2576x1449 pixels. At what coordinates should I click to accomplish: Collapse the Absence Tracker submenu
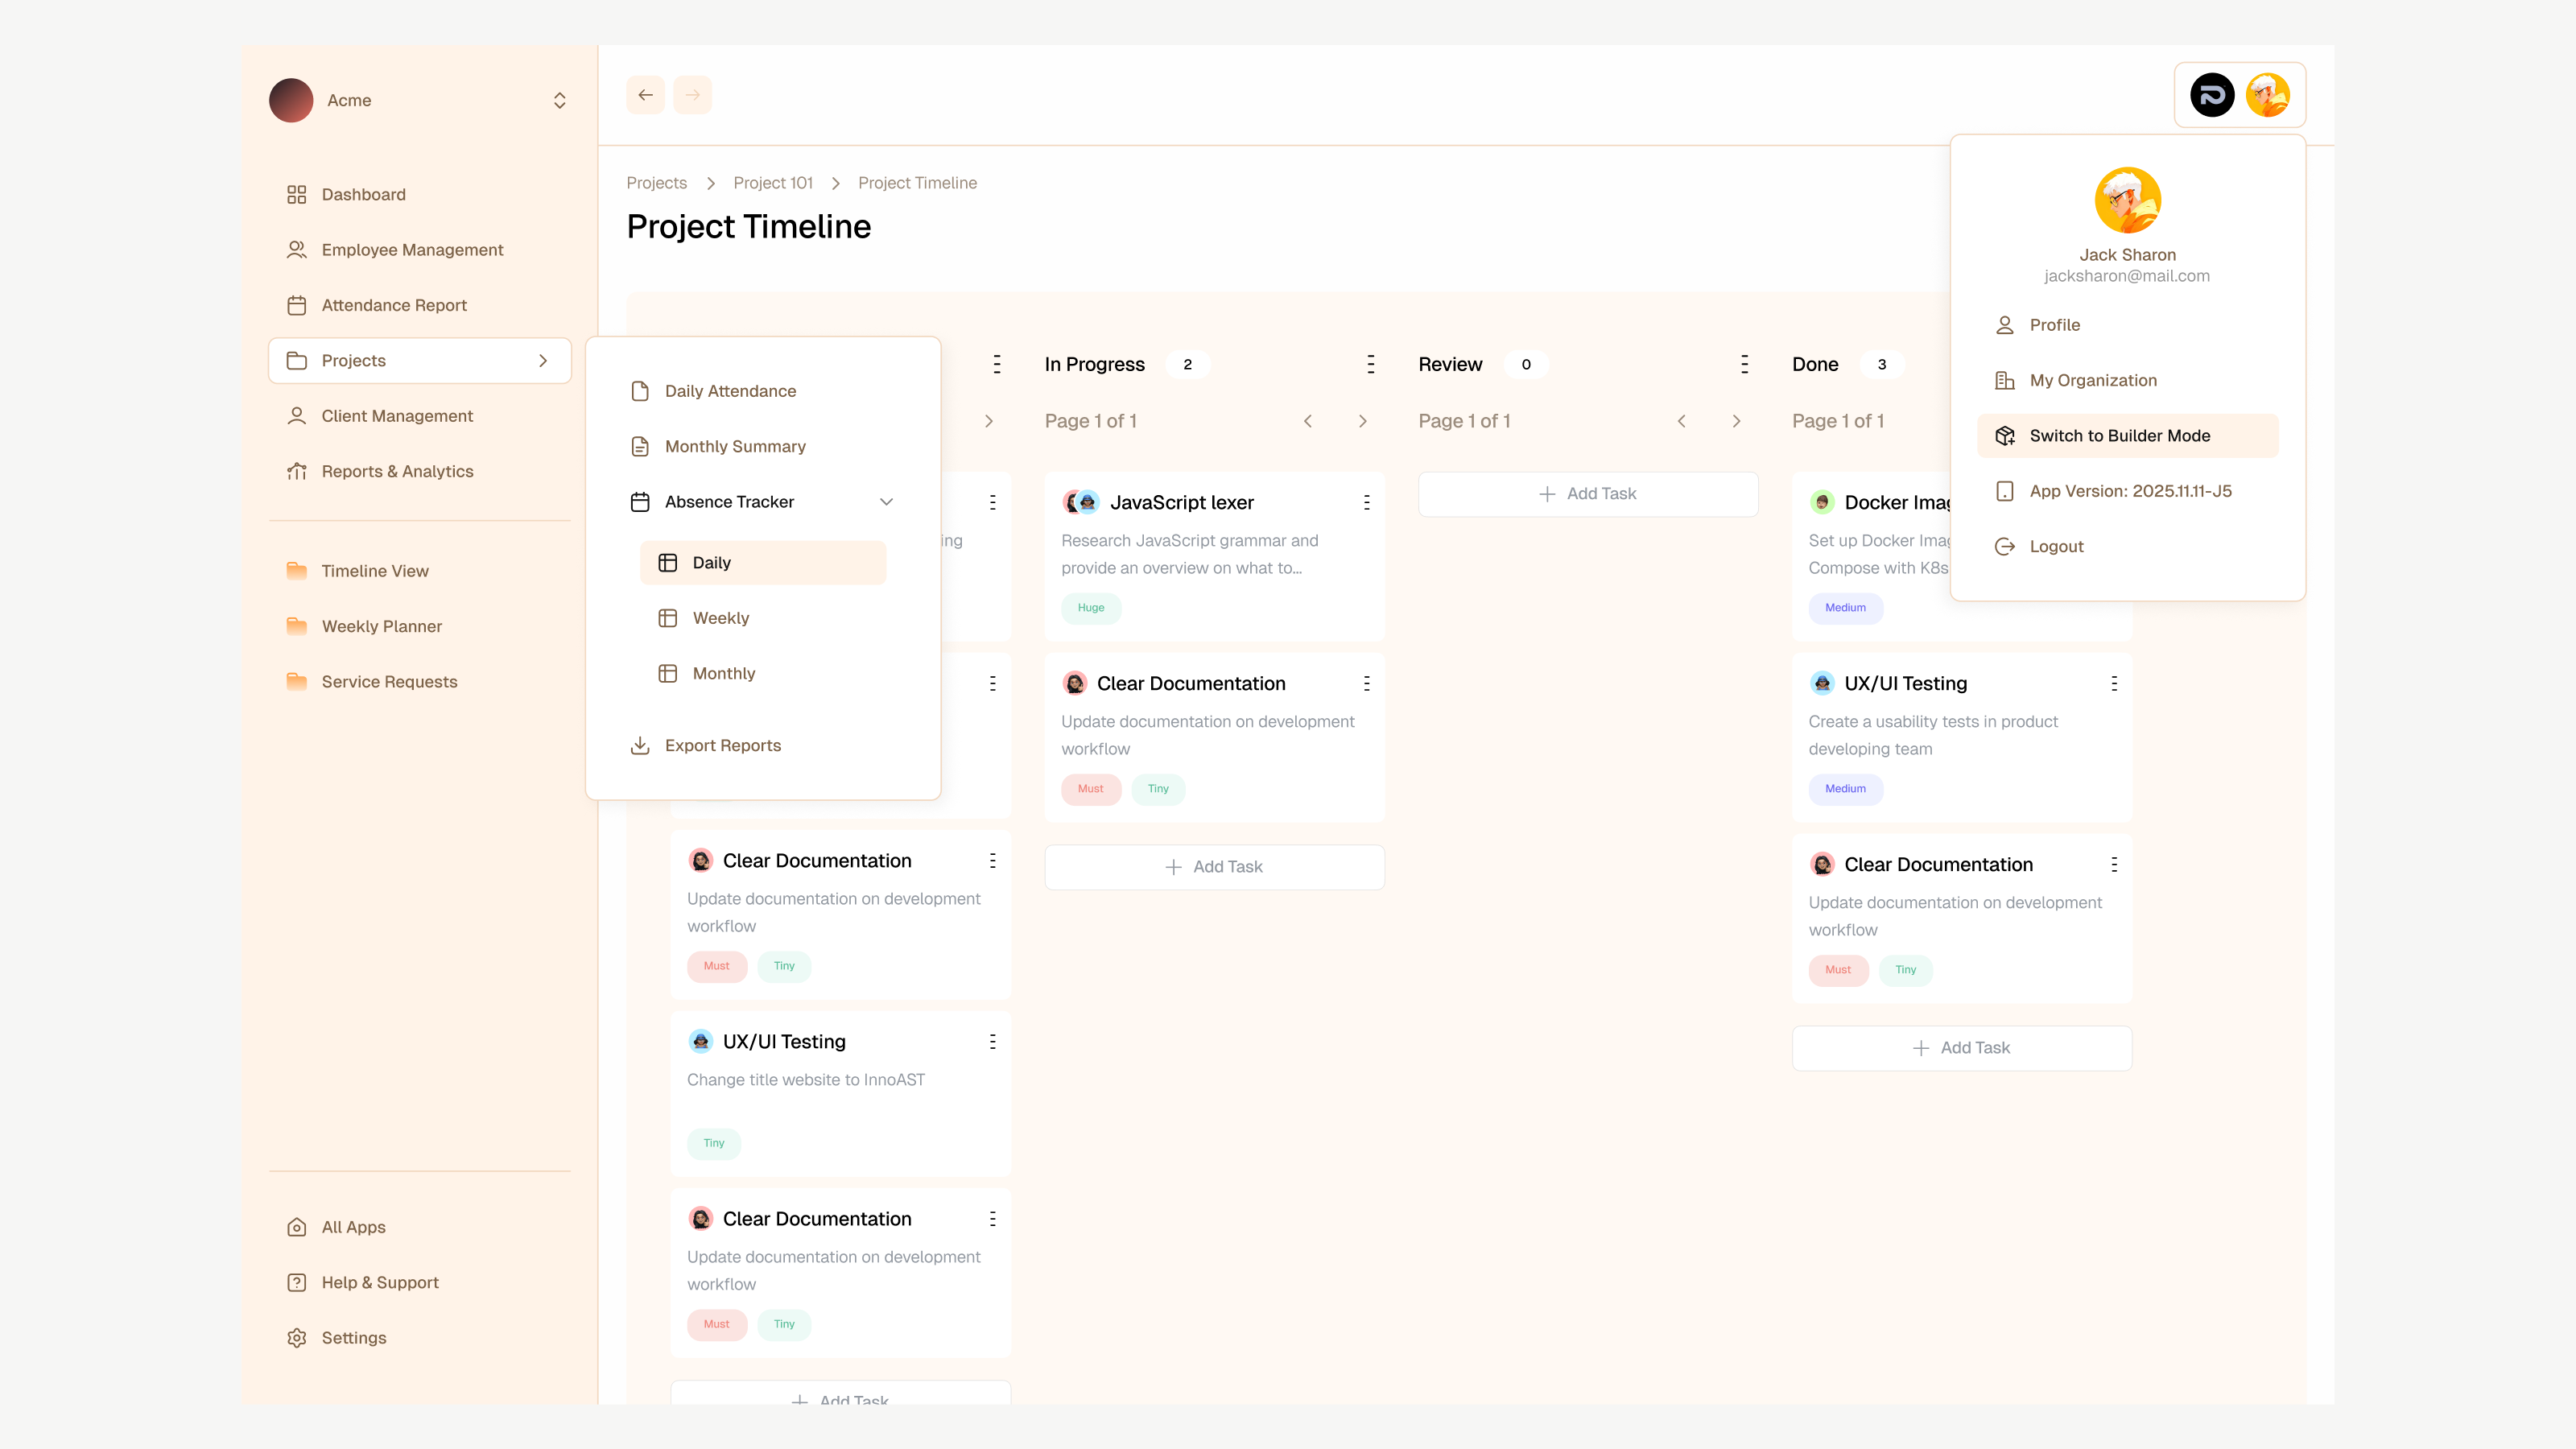[886, 502]
